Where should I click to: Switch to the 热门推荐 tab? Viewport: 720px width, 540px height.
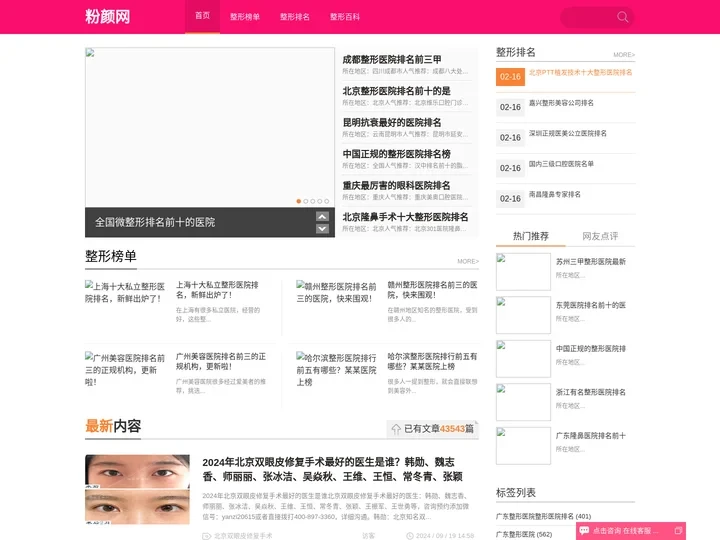point(531,236)
